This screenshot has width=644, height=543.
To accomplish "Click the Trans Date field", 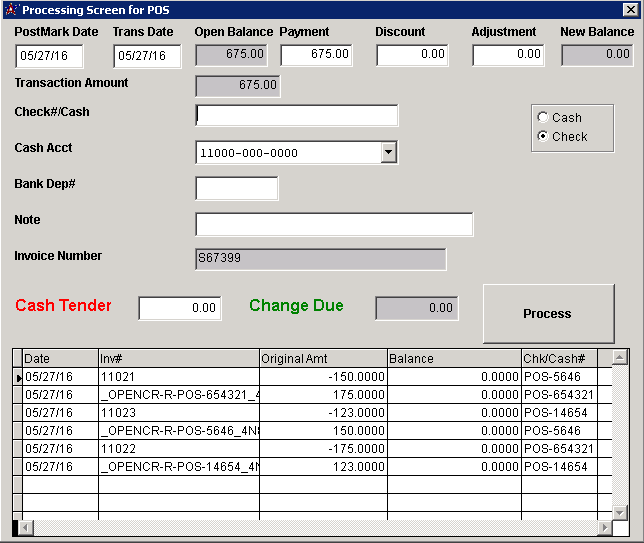I will coord(146,55).
